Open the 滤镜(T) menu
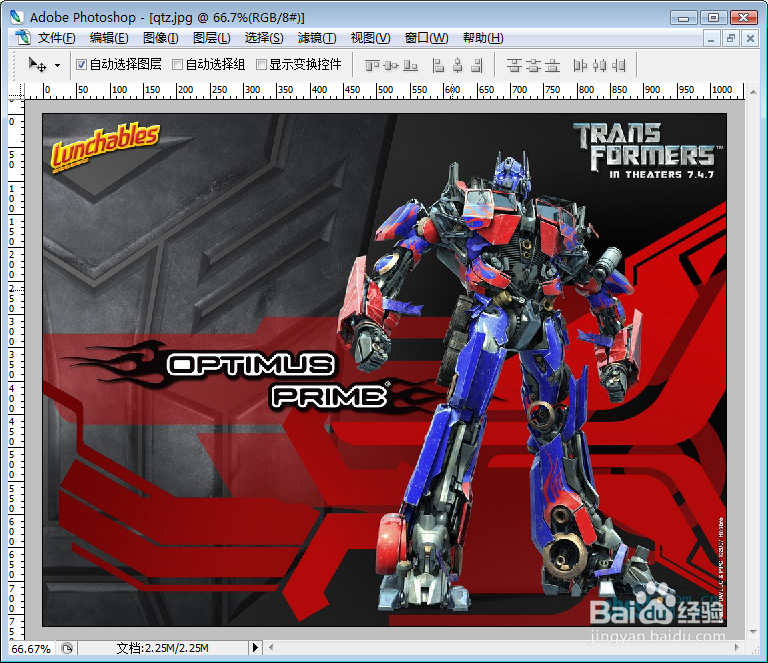The height and width of the screenshot is (663, 768). (x=317, y=38)
